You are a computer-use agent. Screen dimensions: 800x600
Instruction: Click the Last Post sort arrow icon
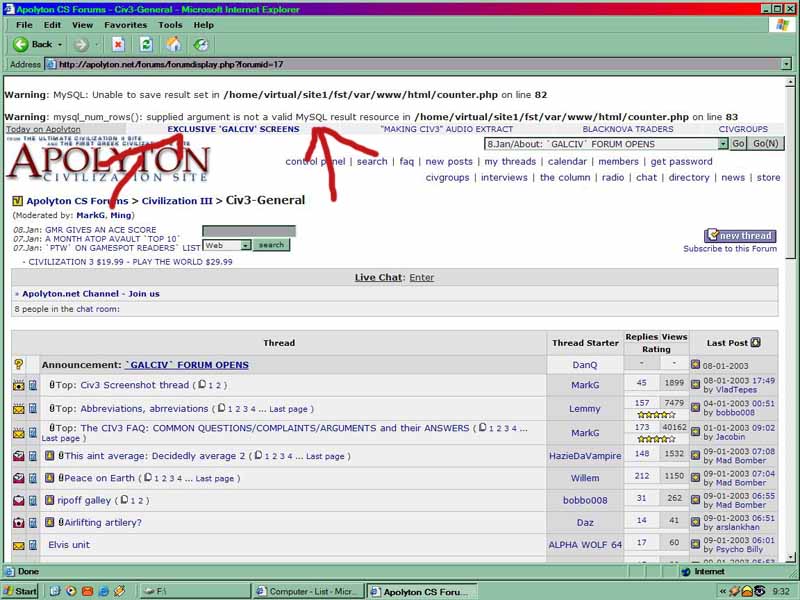click(755, 342)
